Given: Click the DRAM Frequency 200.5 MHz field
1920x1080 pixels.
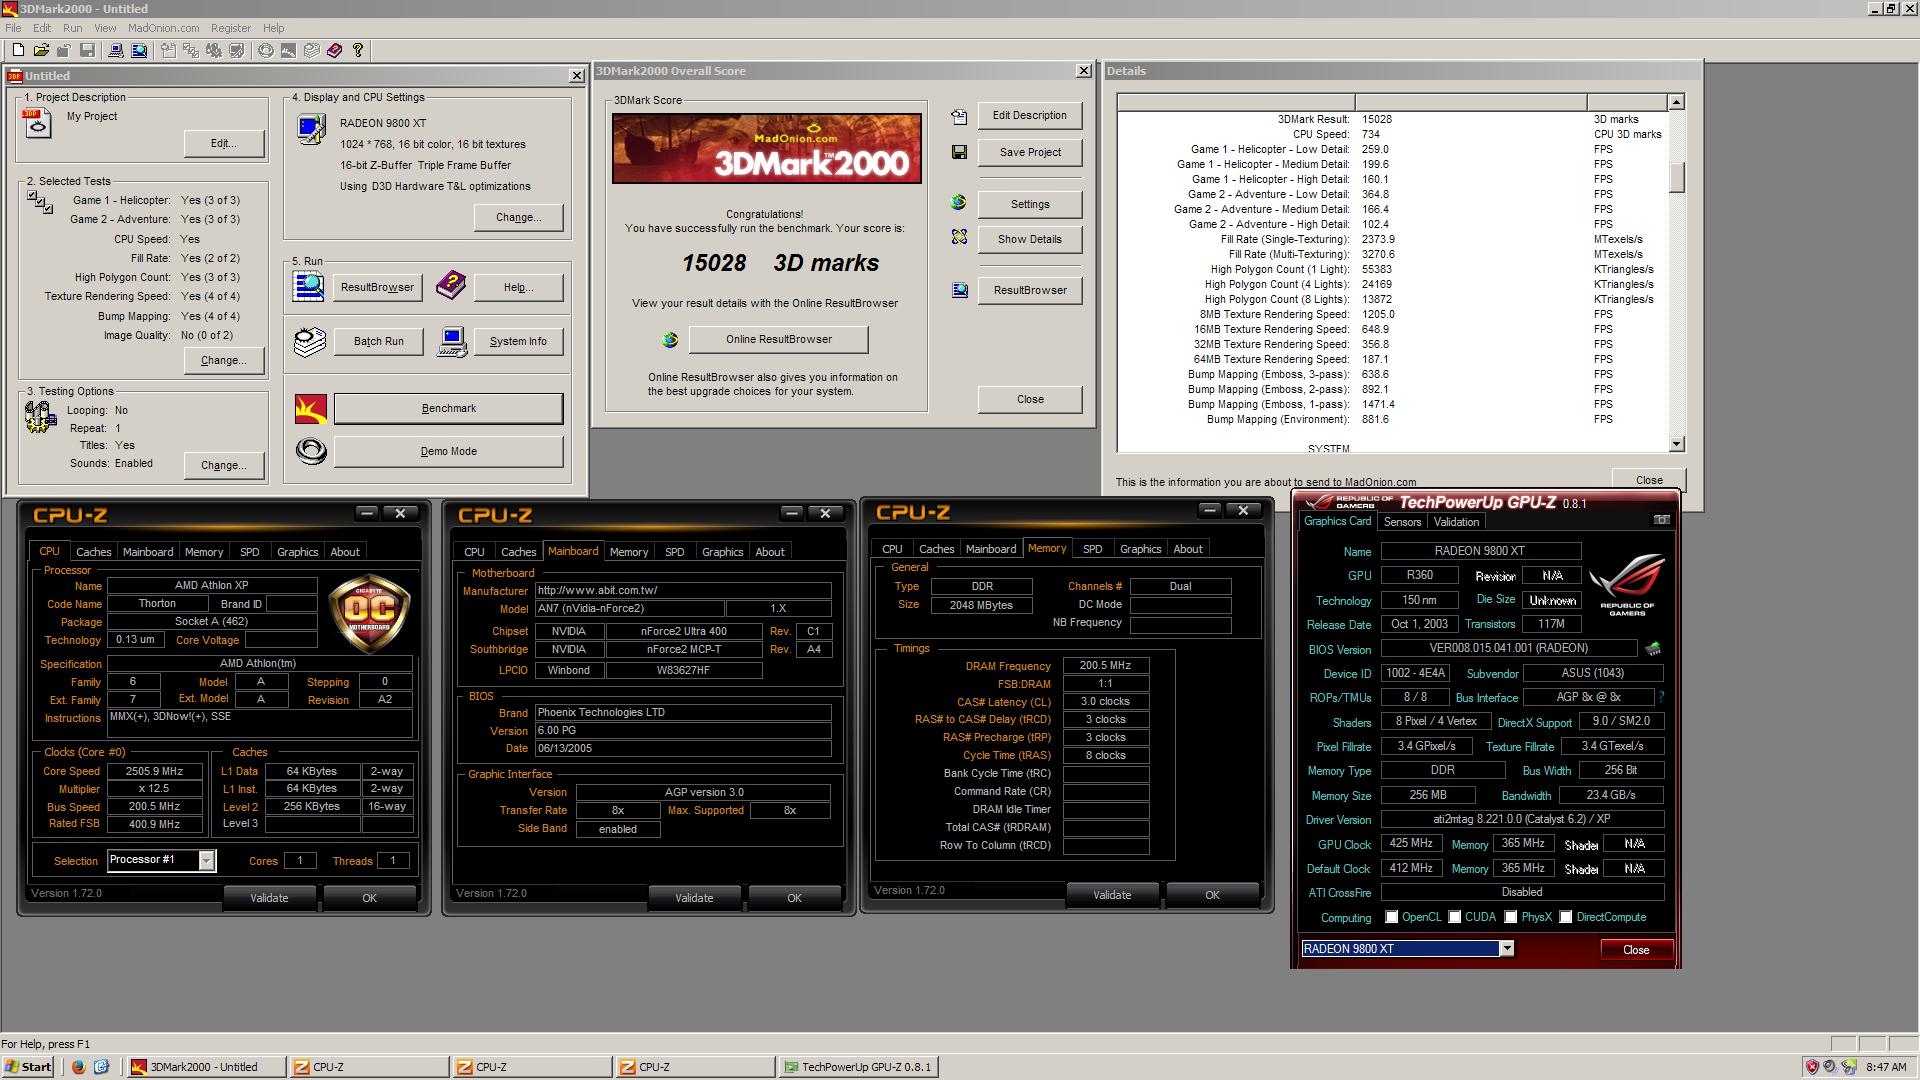Looking at the screenshot, I should pos(1105,665).
